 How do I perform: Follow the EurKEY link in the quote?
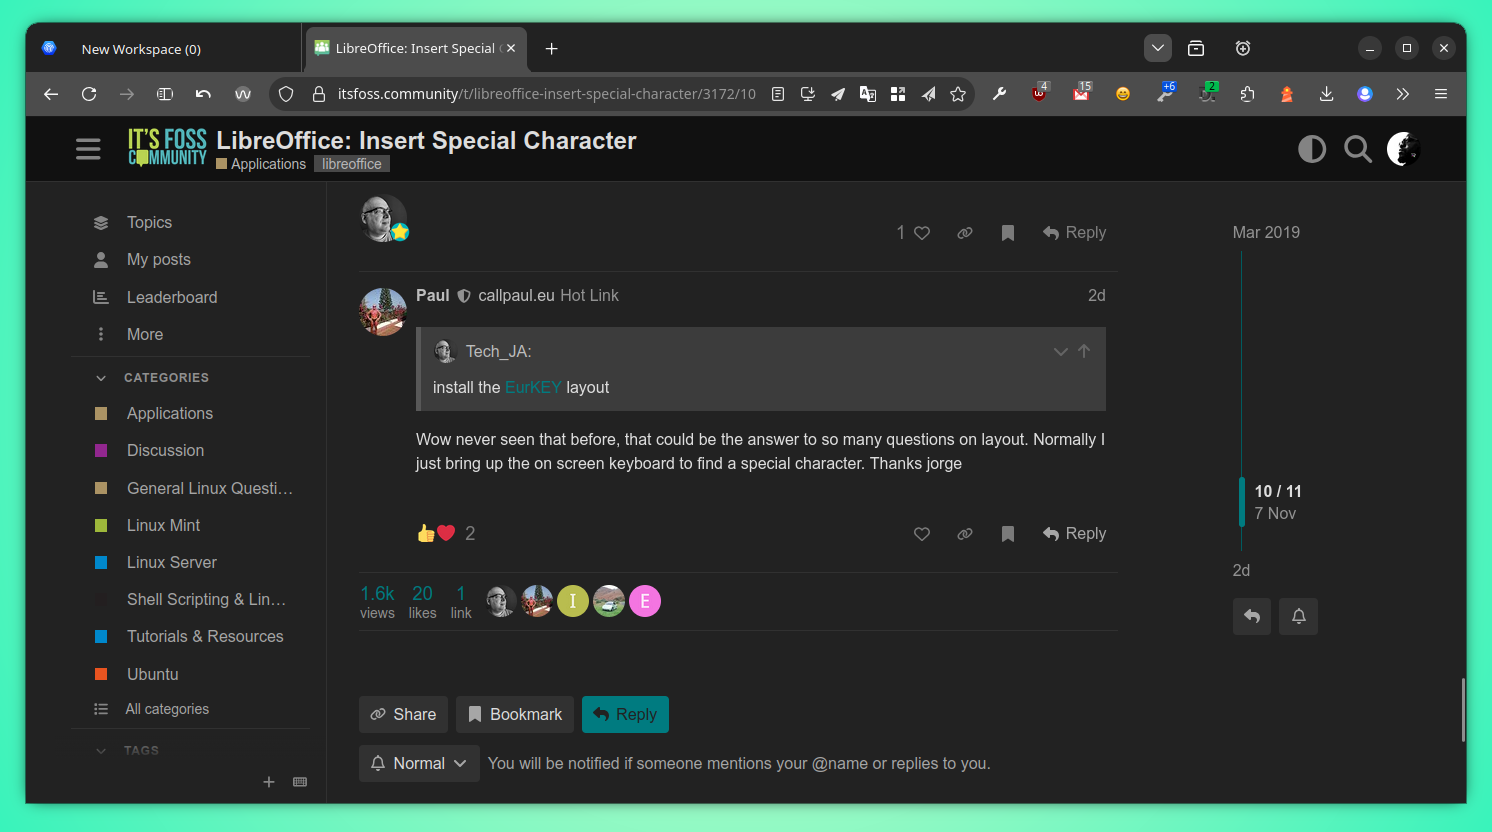532,387
